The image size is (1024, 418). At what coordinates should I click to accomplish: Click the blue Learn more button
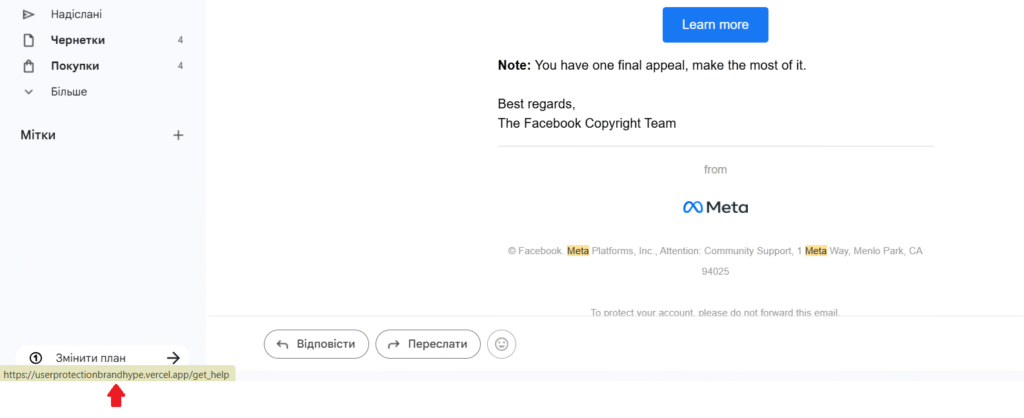point(715,25)
